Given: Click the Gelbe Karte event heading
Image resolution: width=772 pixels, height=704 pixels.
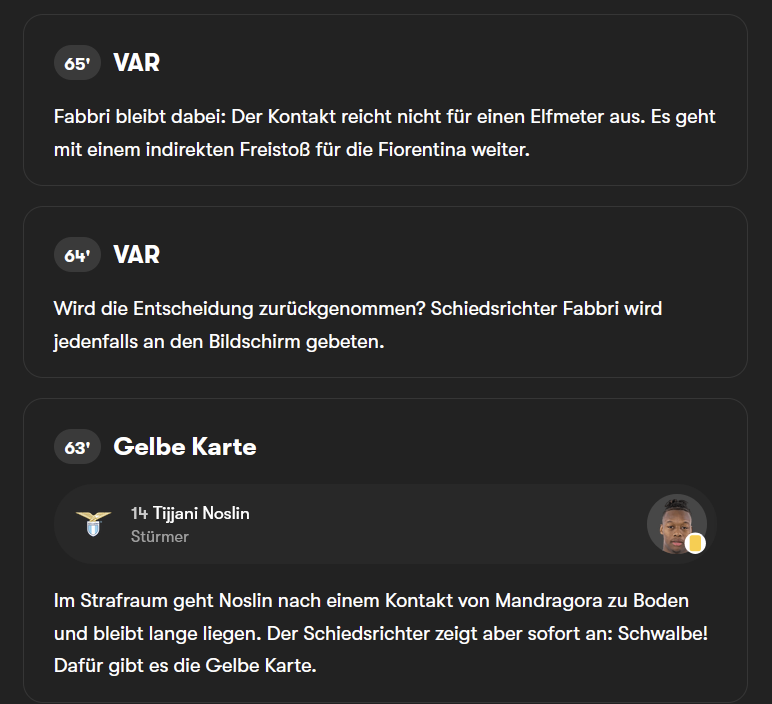Looking at the screenshot, I should tap(185, 447).
